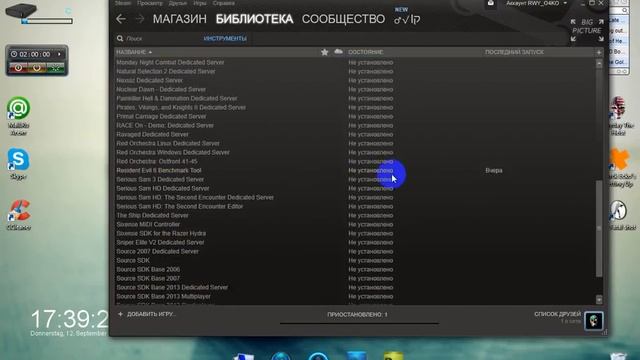Select Source SDK Base 2013 Multiplayer
Screen dimensions: 640x360
coord(163,296)
